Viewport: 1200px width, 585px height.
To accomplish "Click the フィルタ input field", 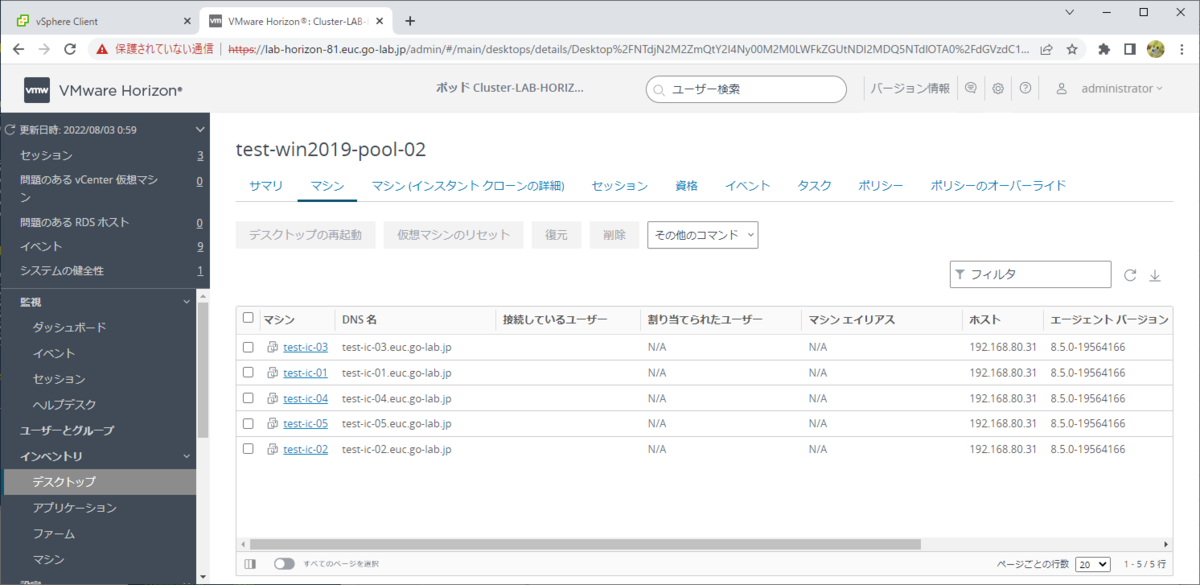I will [1030, 274].
